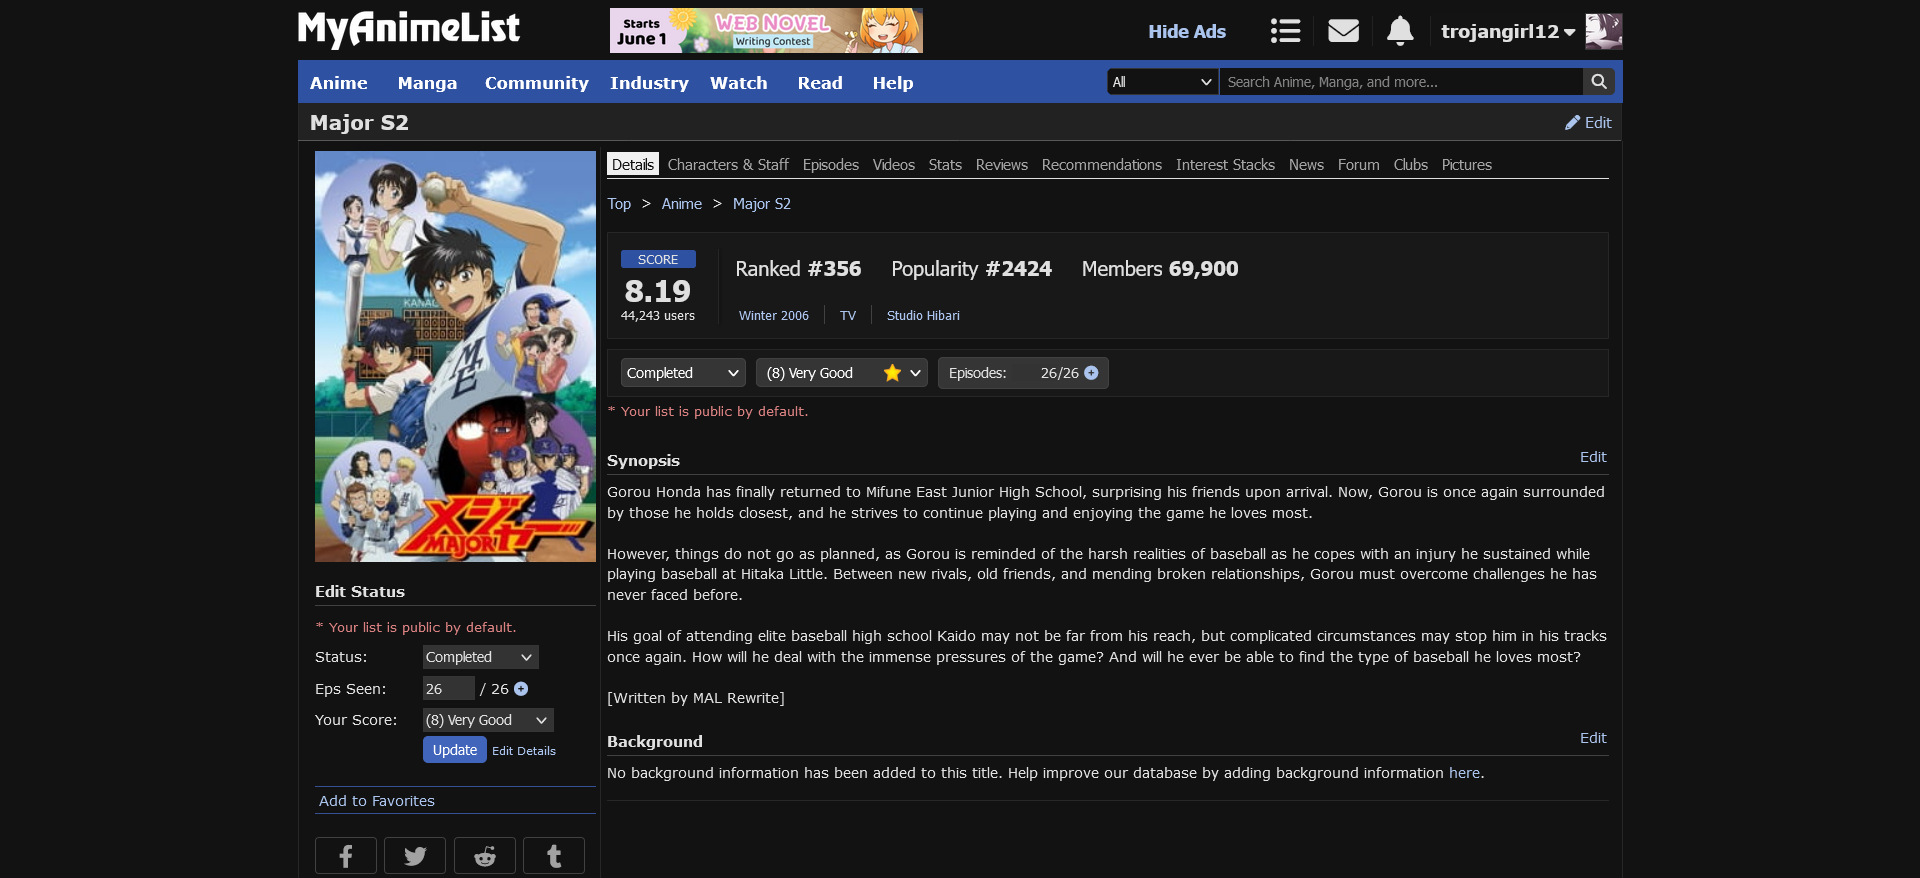Open the Industry navigation menu
The height and width of the screenshot is (878, 1920).
click(x=649, y=83)
